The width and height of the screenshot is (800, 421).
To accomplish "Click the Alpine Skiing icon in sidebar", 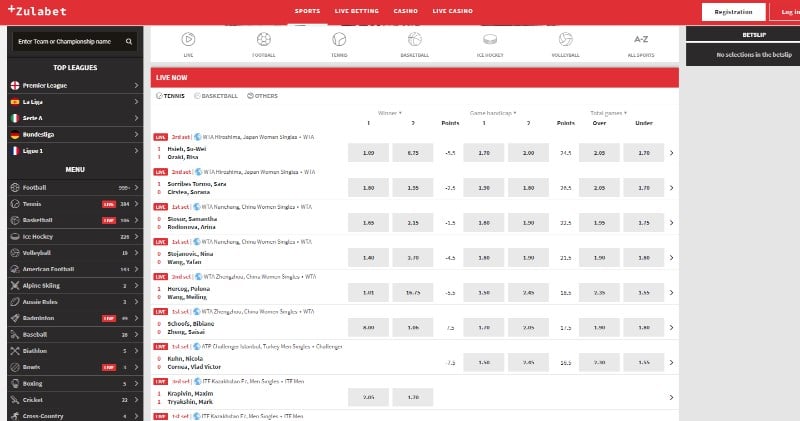I will click(x=15, y=285).
